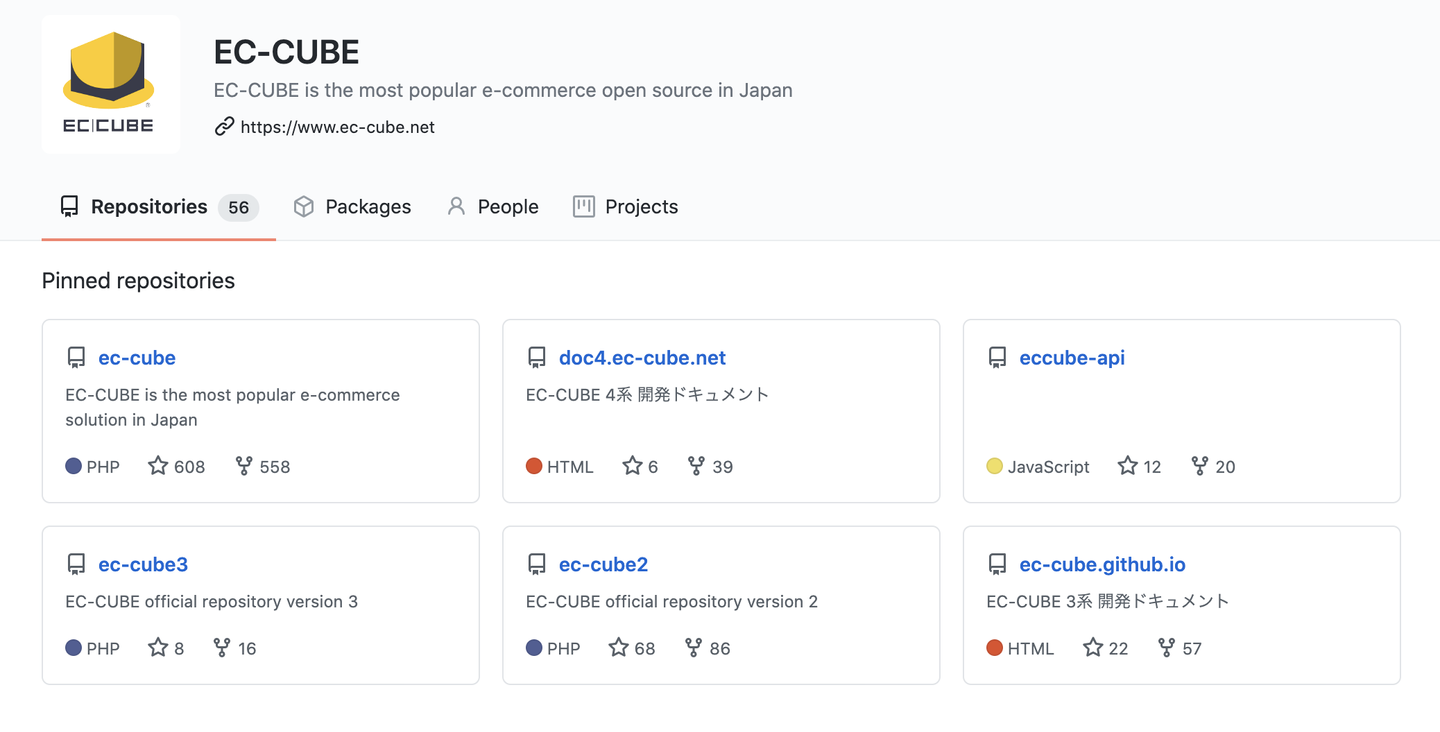Switch to the Repositories tab

(x=149, y=207)
